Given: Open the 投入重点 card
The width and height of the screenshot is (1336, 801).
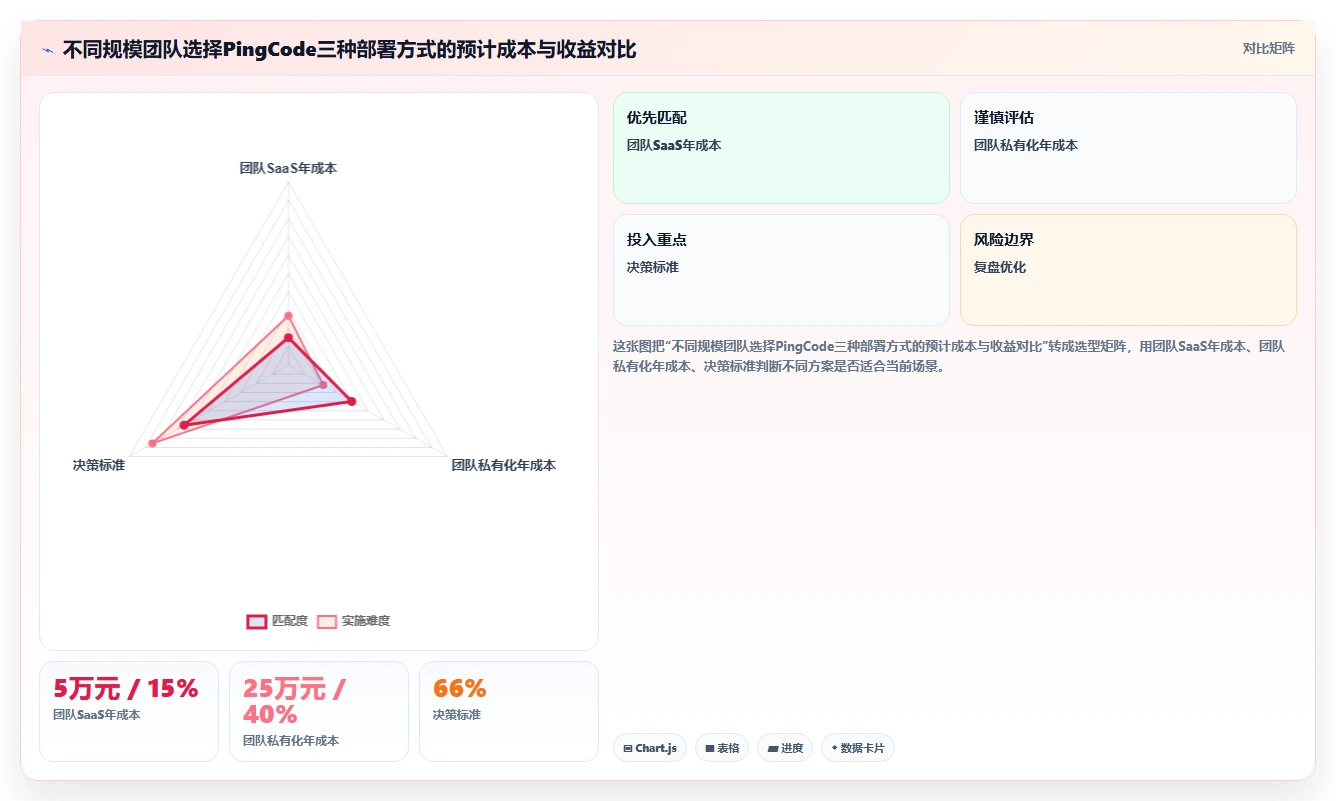Looking at the screenshot, I should tap(781, 270).
